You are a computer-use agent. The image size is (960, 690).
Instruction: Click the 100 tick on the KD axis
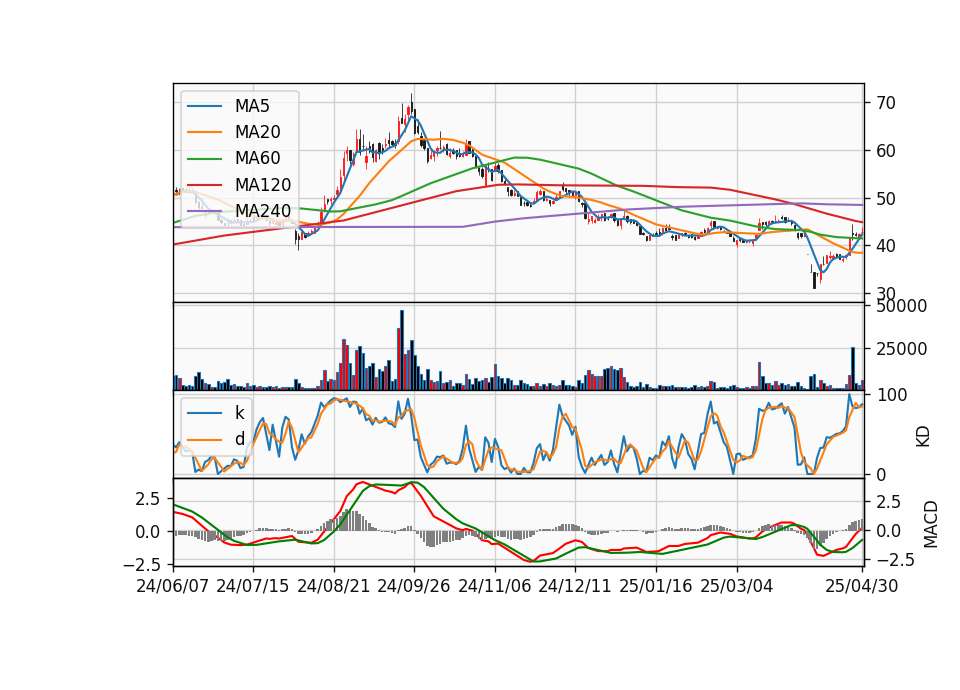pos(891,395)
